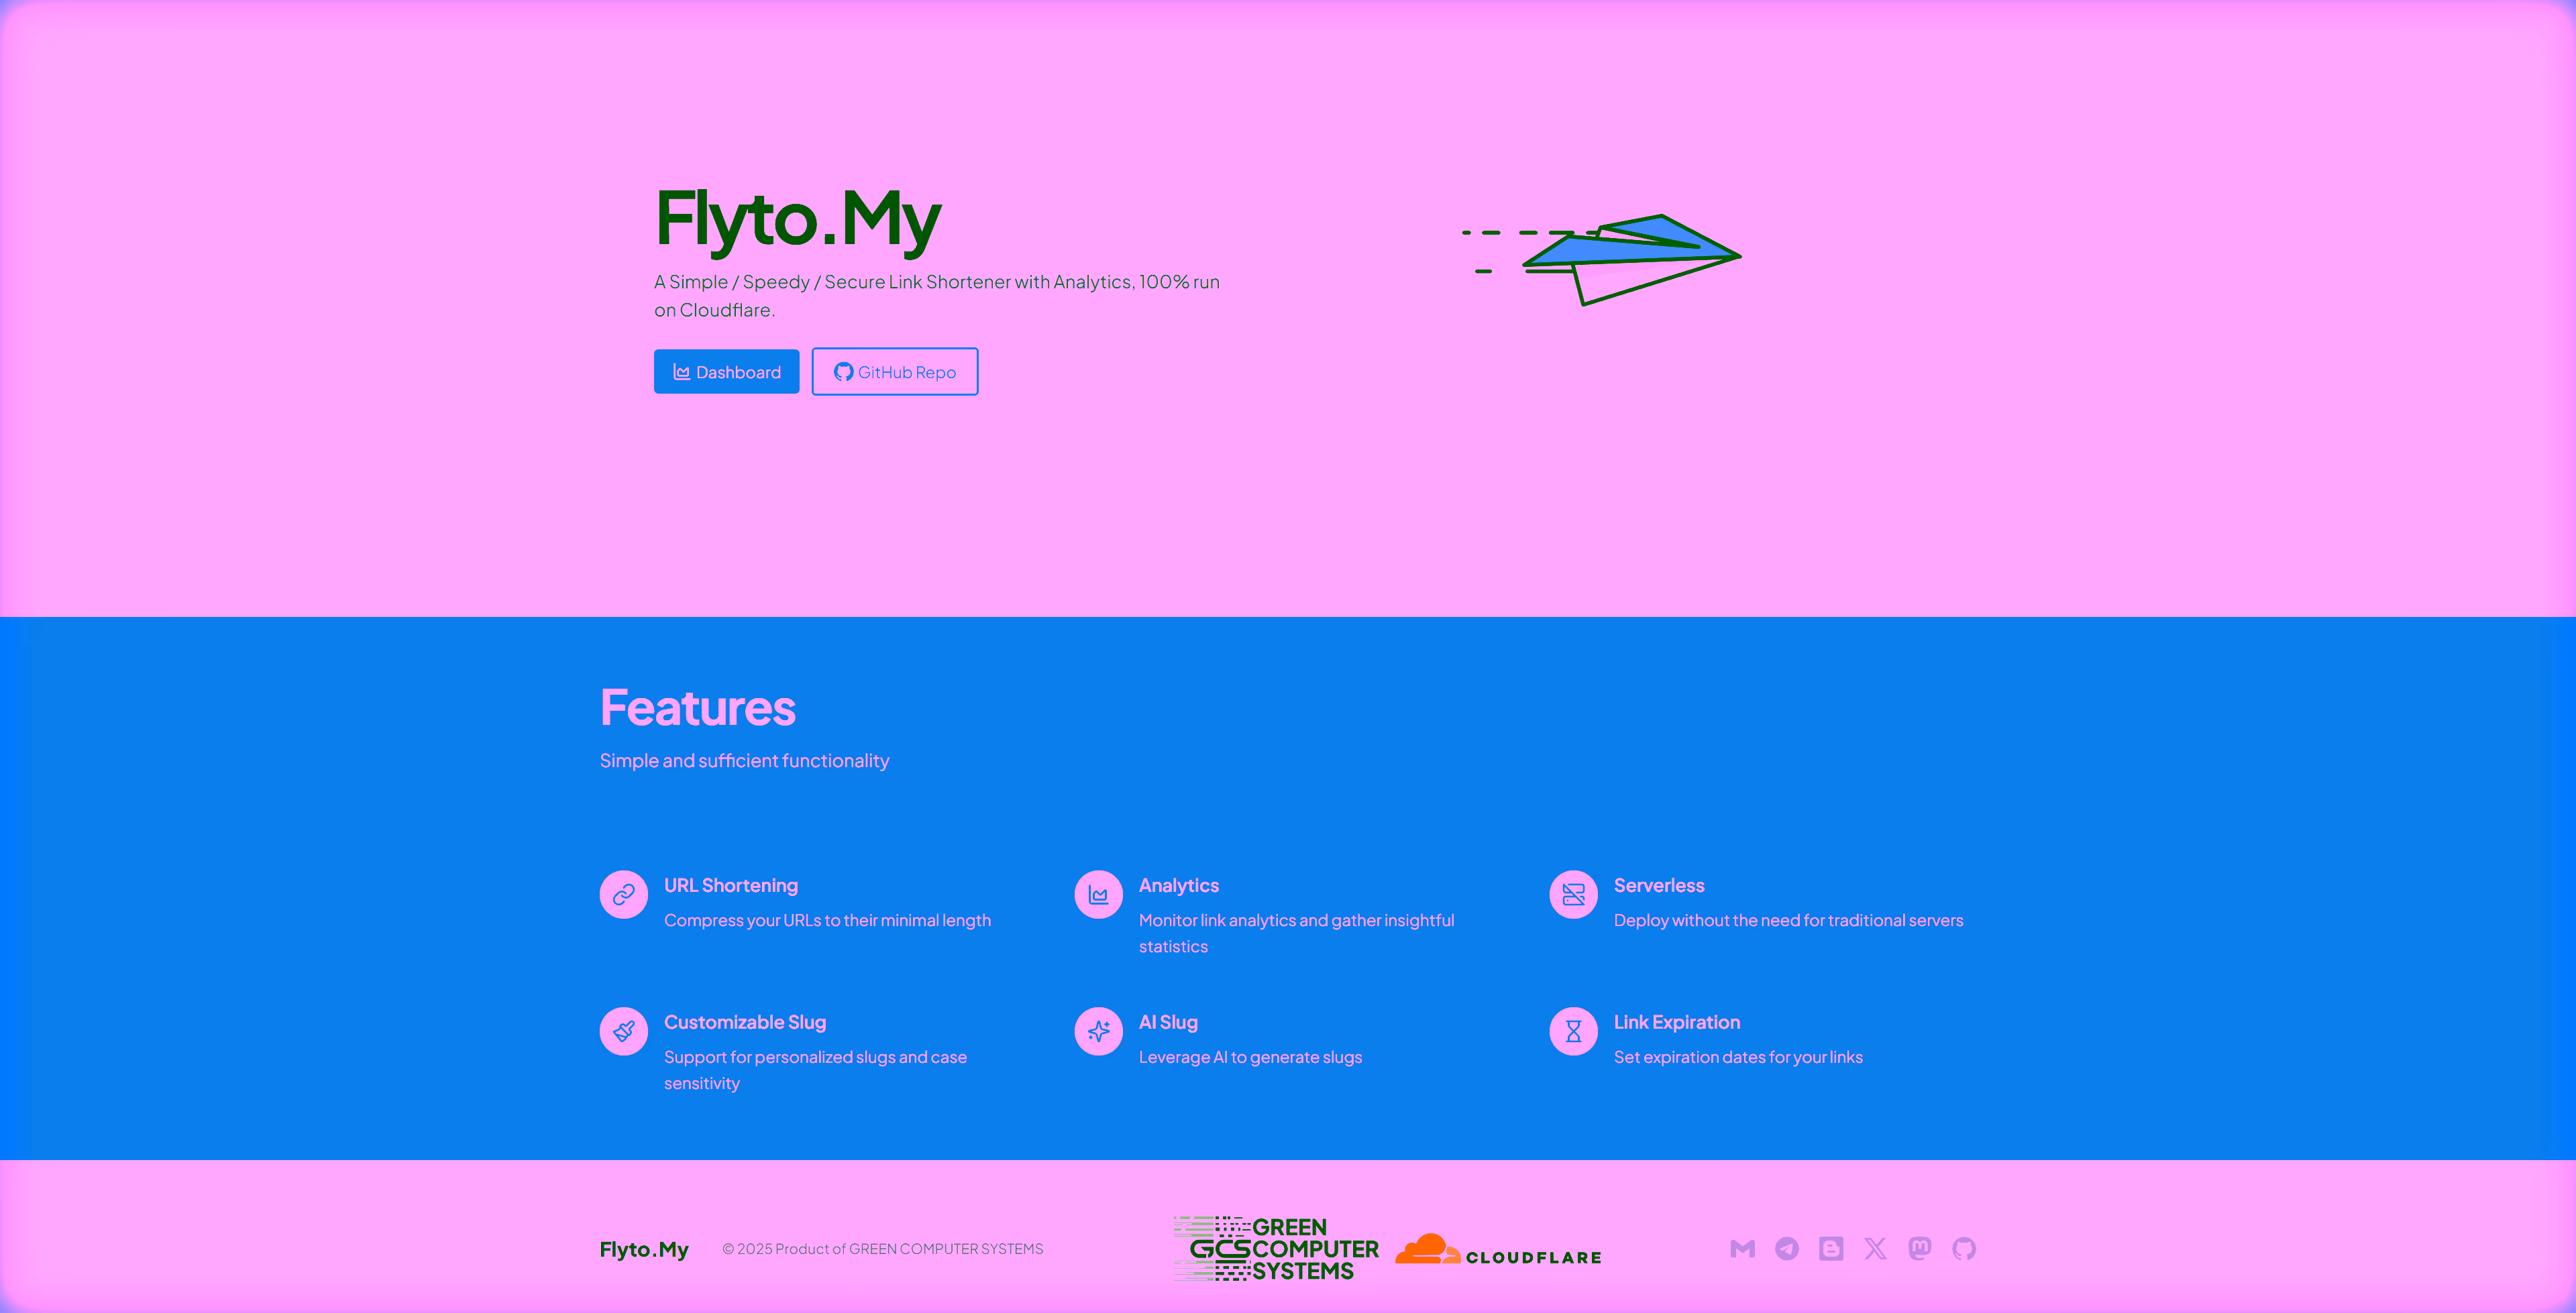This screenshot has height=1313, width=2576.
Task: Open the Cloudflare logo in footer
Action: [1498, 1250]
